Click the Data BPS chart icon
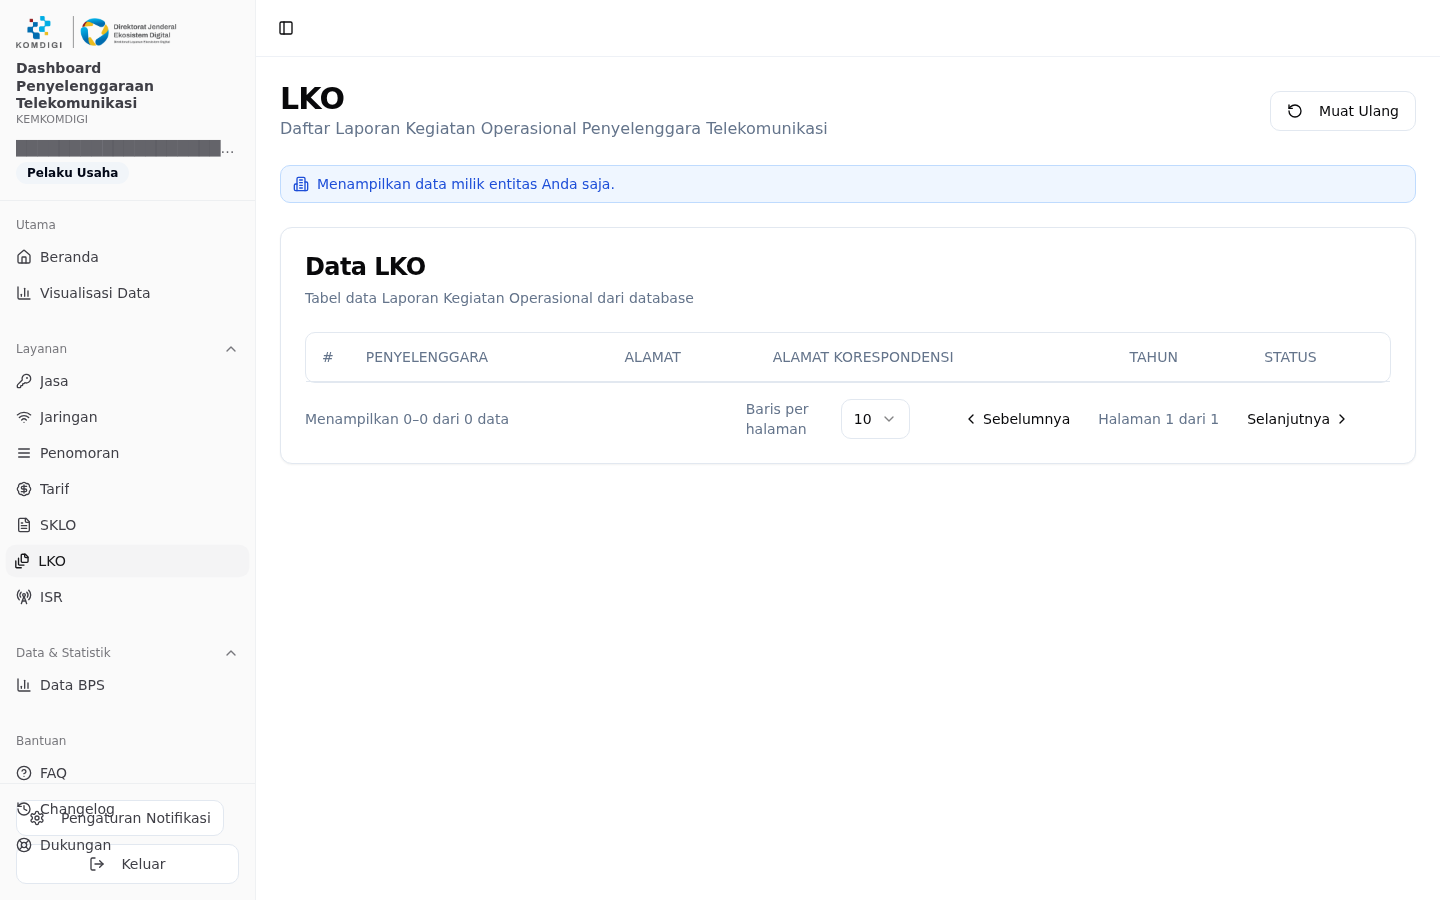Image resolution: width=1440 pixels, height=900 pixels. coord(24,685)
